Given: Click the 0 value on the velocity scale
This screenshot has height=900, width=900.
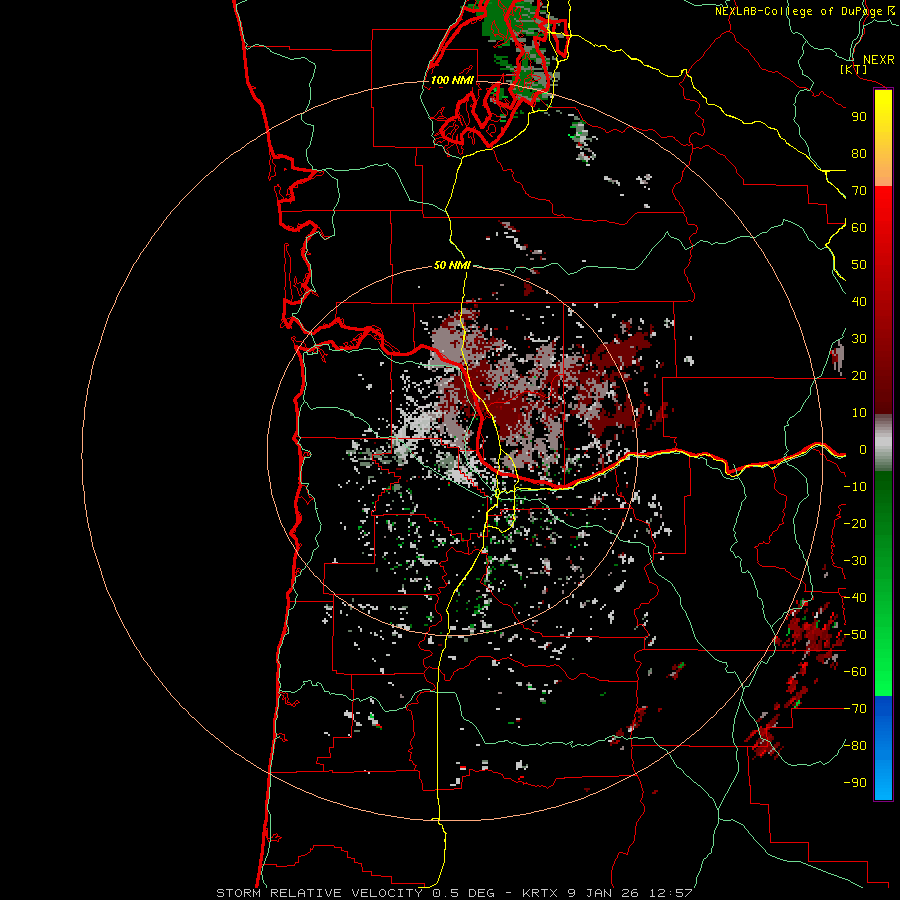Looking at the screenshot, I should (x=863, y=450).
